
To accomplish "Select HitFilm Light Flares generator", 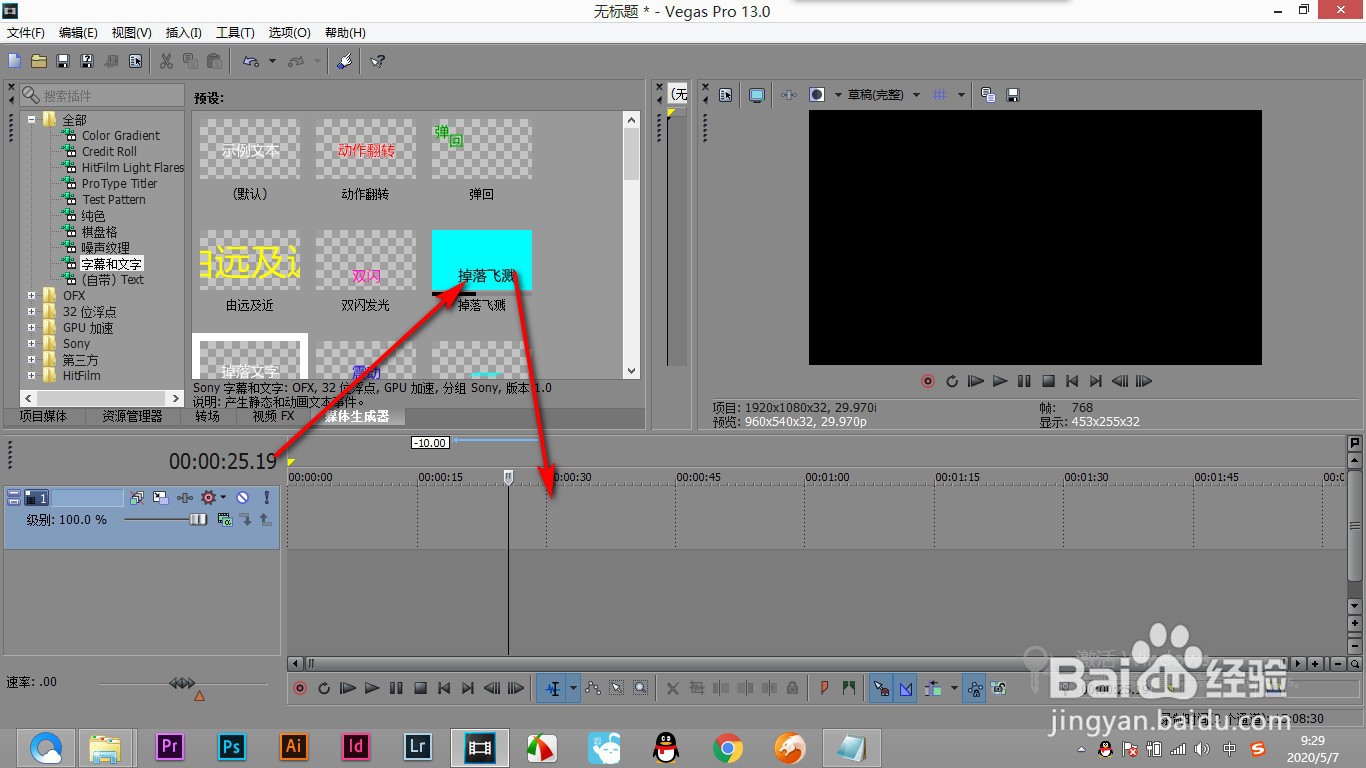I will coord(133,167).
